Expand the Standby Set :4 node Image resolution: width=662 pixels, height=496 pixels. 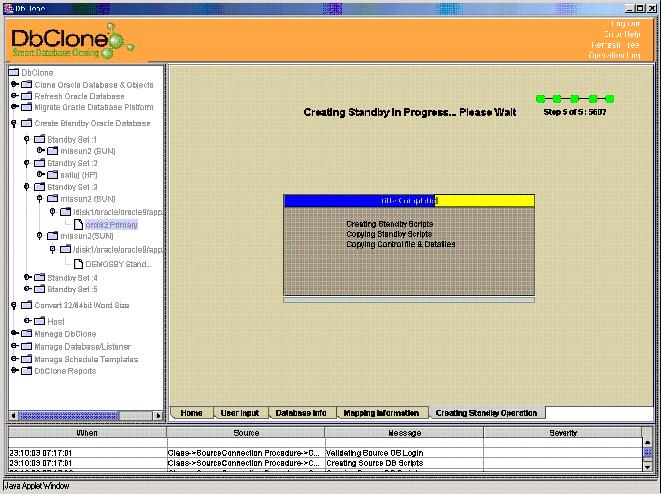27,277
